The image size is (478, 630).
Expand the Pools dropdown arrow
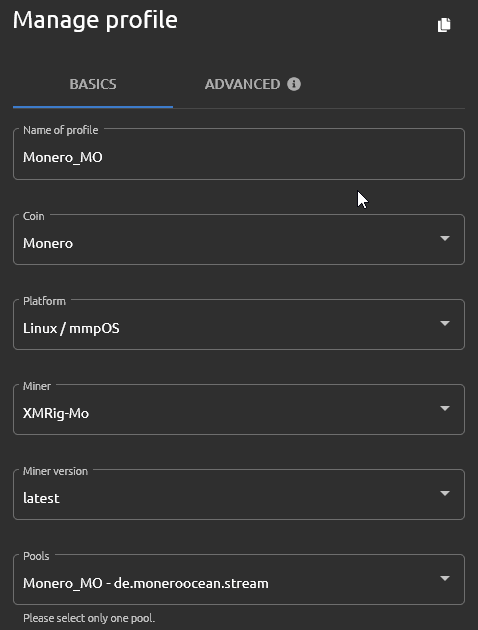445,579
